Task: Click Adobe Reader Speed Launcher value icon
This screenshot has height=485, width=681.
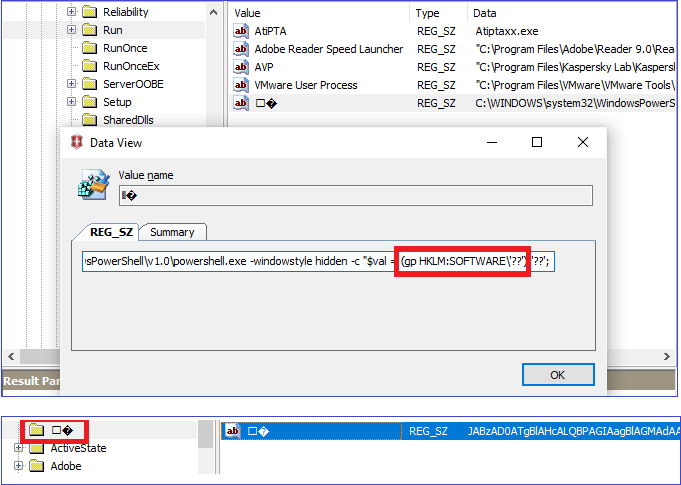Action: tap(241, 49)
